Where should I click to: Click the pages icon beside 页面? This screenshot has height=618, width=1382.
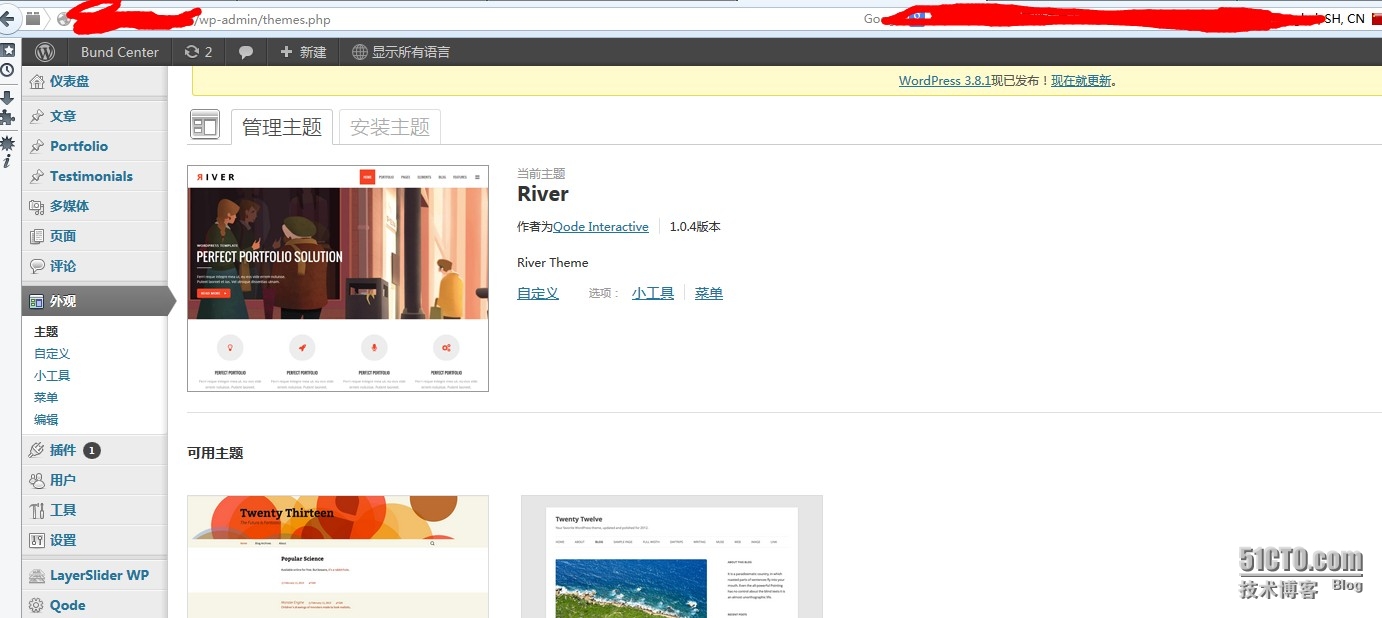point(37,236)
